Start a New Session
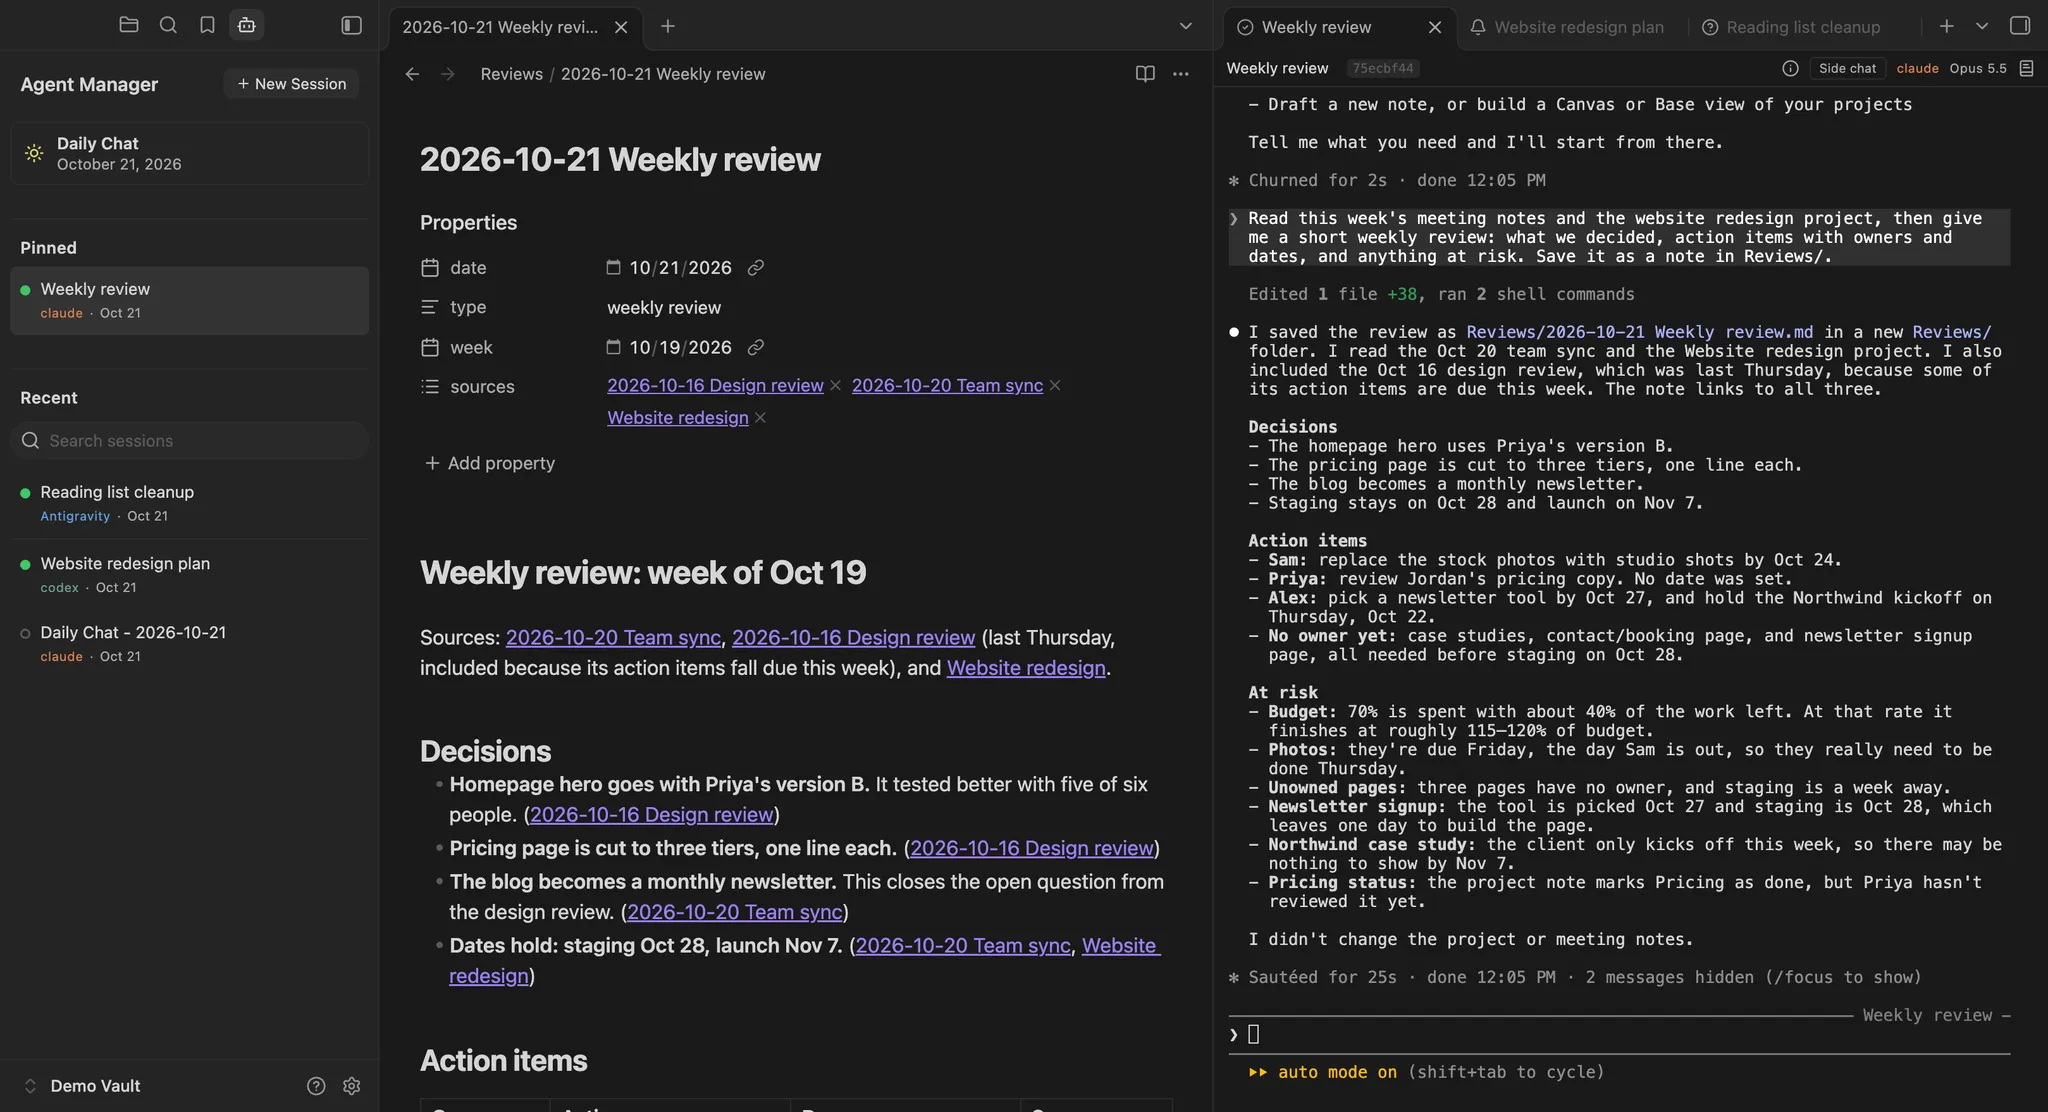This screenshot has width=2048, height=1112. [x=292, y=84]
